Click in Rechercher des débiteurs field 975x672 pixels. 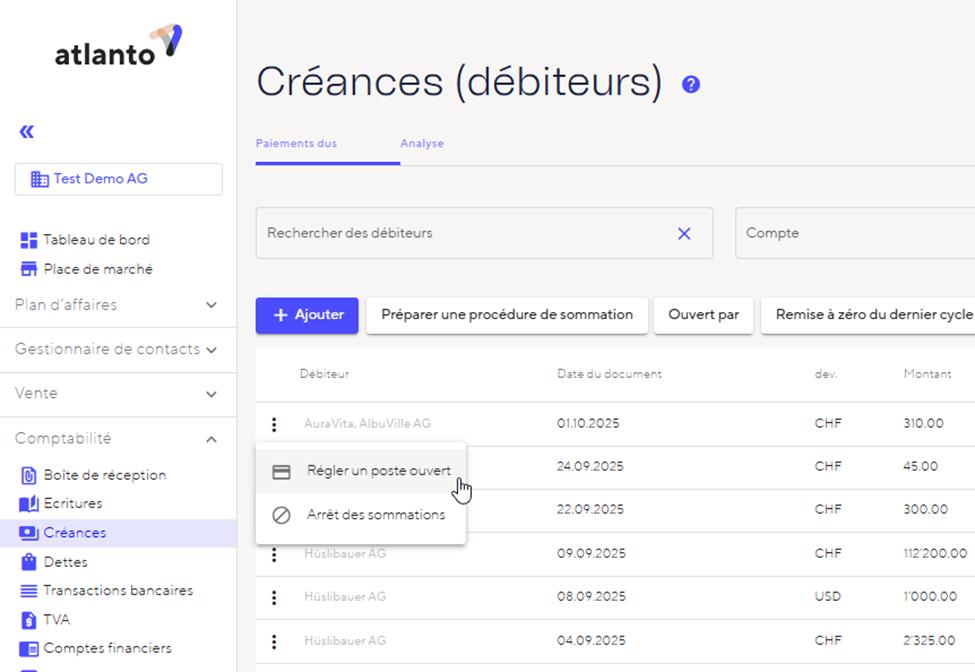pyautogui.click(x=460, y=233)
